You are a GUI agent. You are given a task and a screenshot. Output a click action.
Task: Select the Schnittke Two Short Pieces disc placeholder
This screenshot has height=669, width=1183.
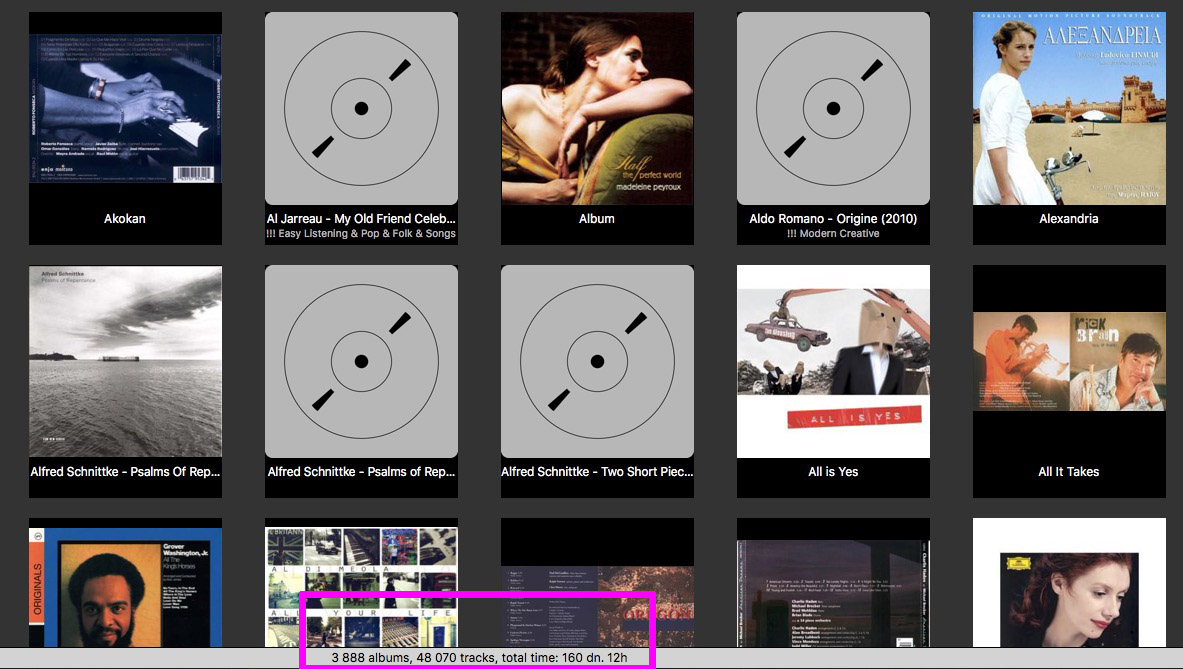coord(597,361)
